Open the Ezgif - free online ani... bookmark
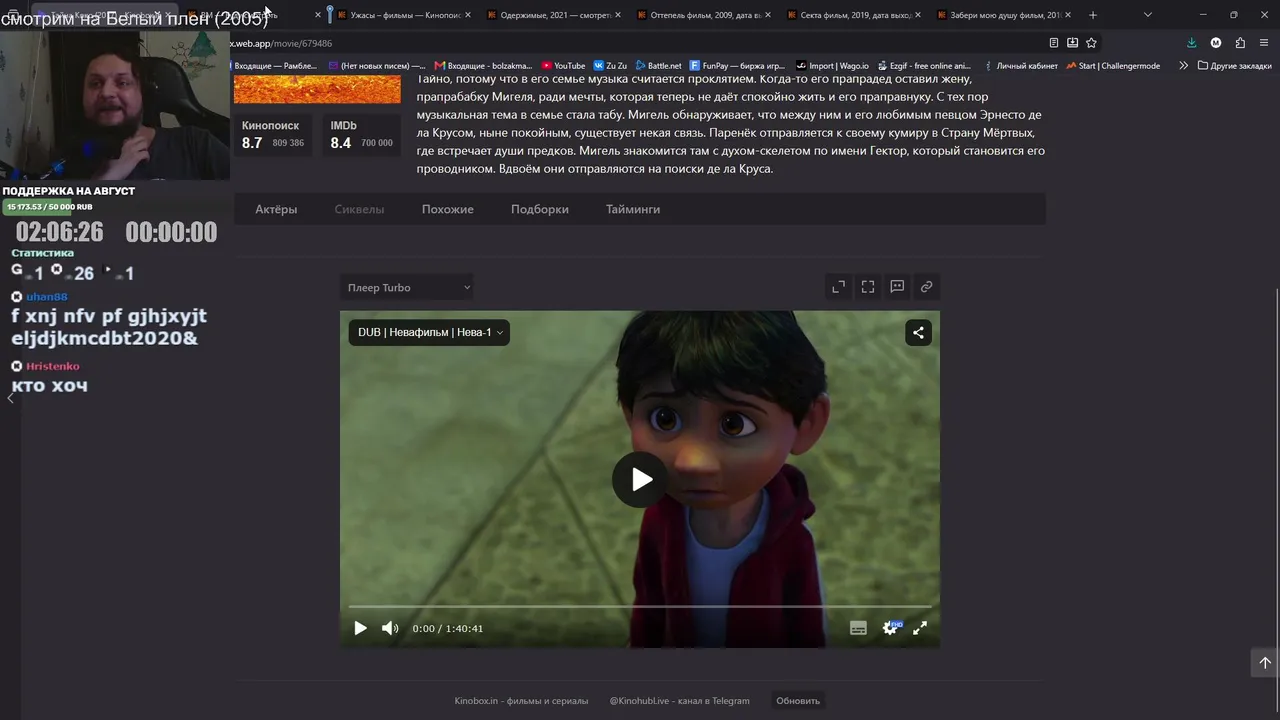 tap(924, 66)
